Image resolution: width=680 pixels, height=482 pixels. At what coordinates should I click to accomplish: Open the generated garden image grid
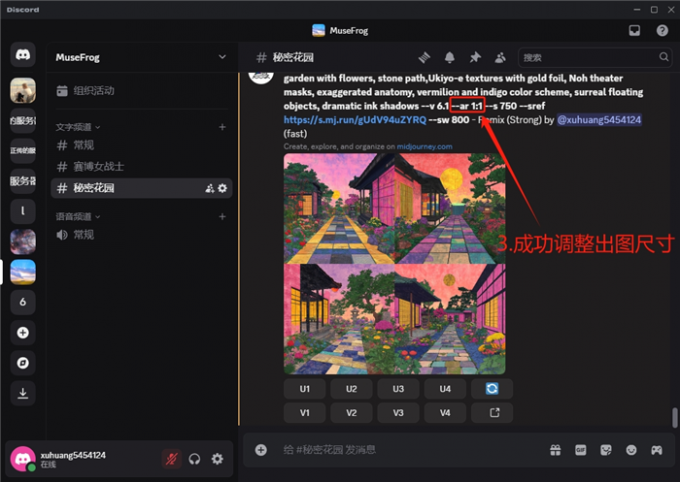pyautogui.click(x=394, y=264)
